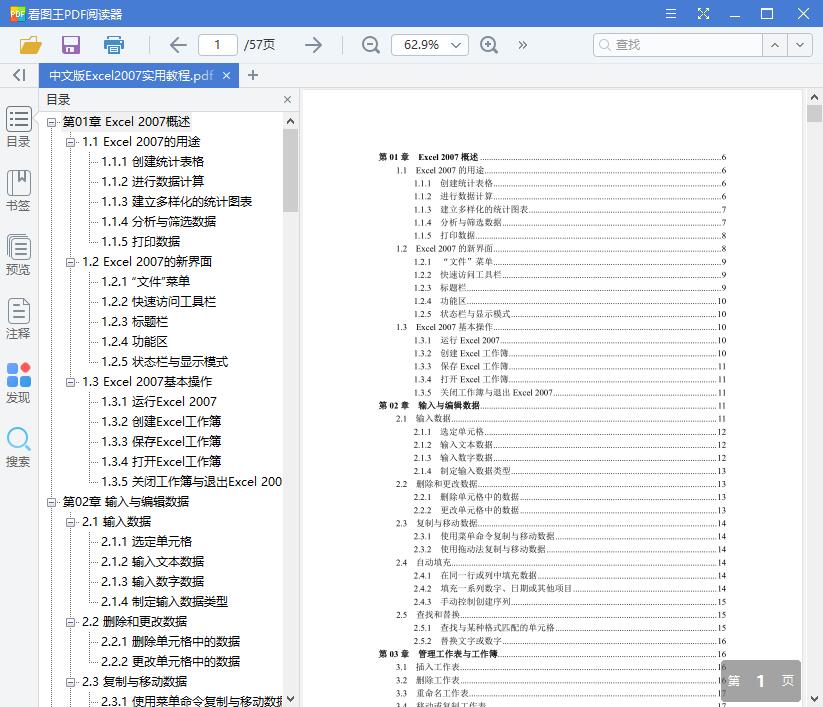Close the 目录 contents panel

pyautogui.click(x=287, y=99)
